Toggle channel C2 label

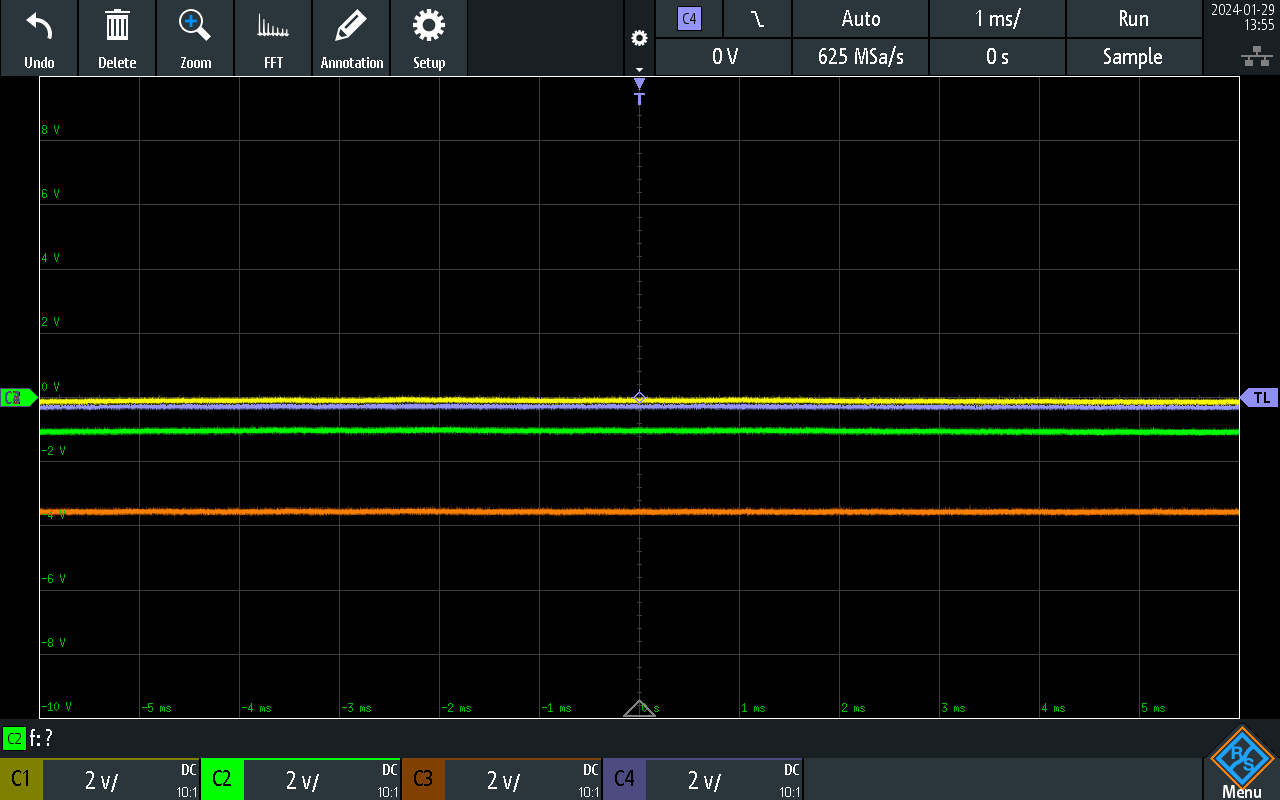(x=222, y=779)
